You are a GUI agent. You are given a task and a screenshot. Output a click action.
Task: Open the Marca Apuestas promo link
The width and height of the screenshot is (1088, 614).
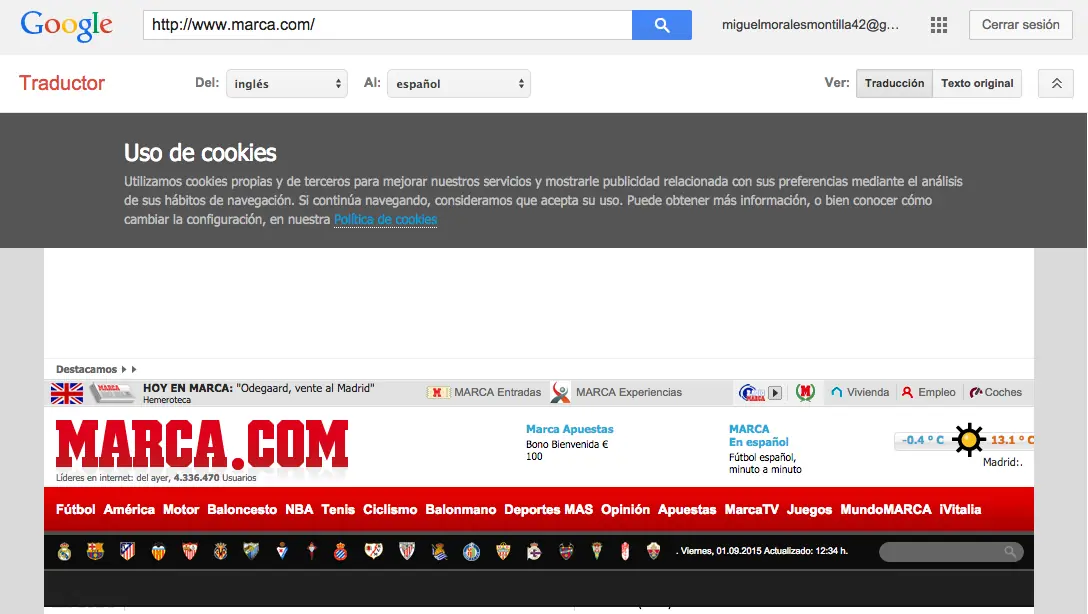(569, 429)
